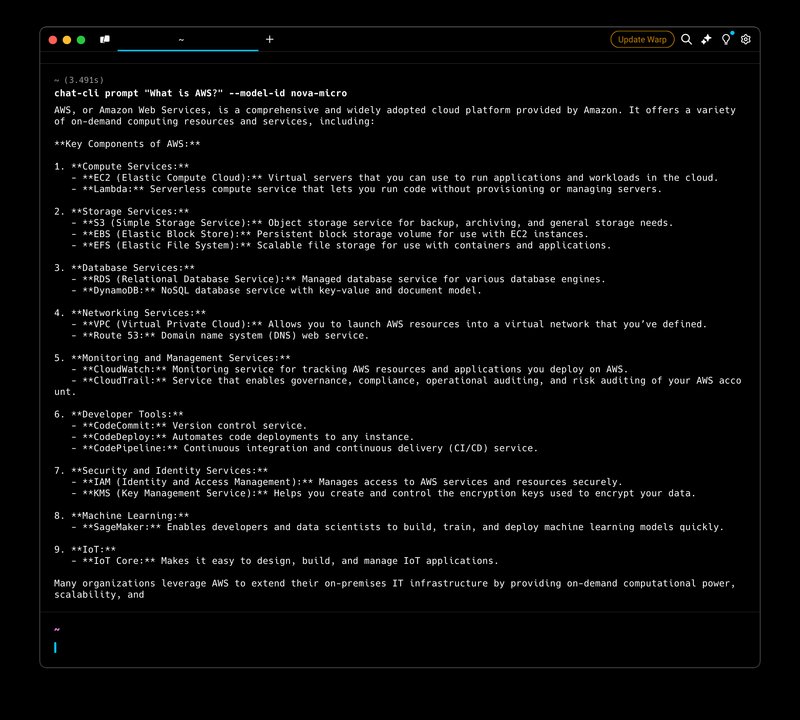This screenshot has width=800, height=720.
Task: Open a new terminal tab with the plus
Action: 269,40
